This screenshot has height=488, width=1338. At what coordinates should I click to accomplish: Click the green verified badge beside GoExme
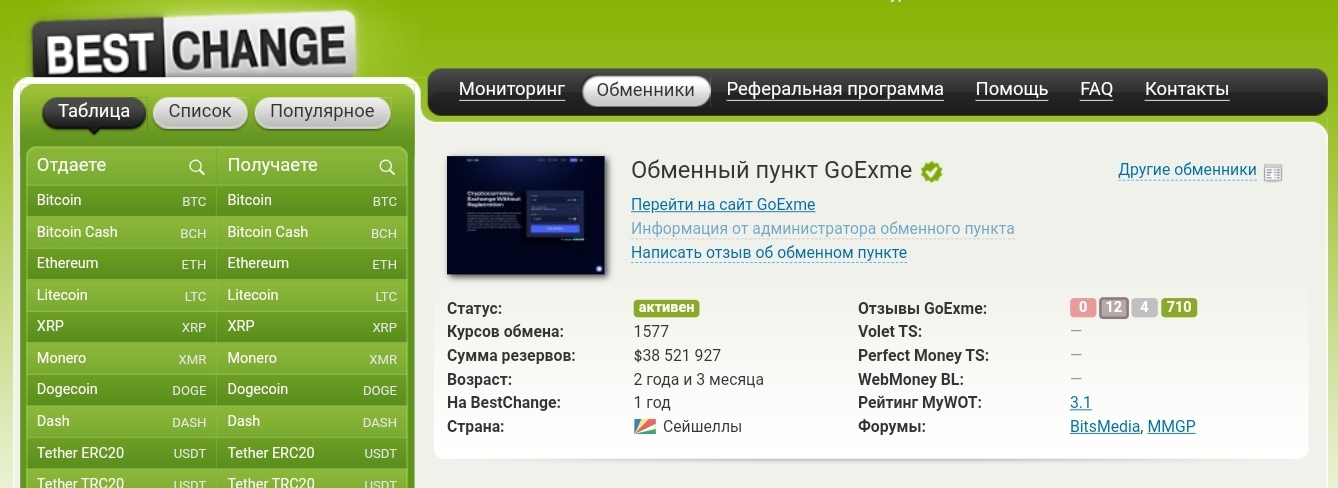click(x=932, y=171)
